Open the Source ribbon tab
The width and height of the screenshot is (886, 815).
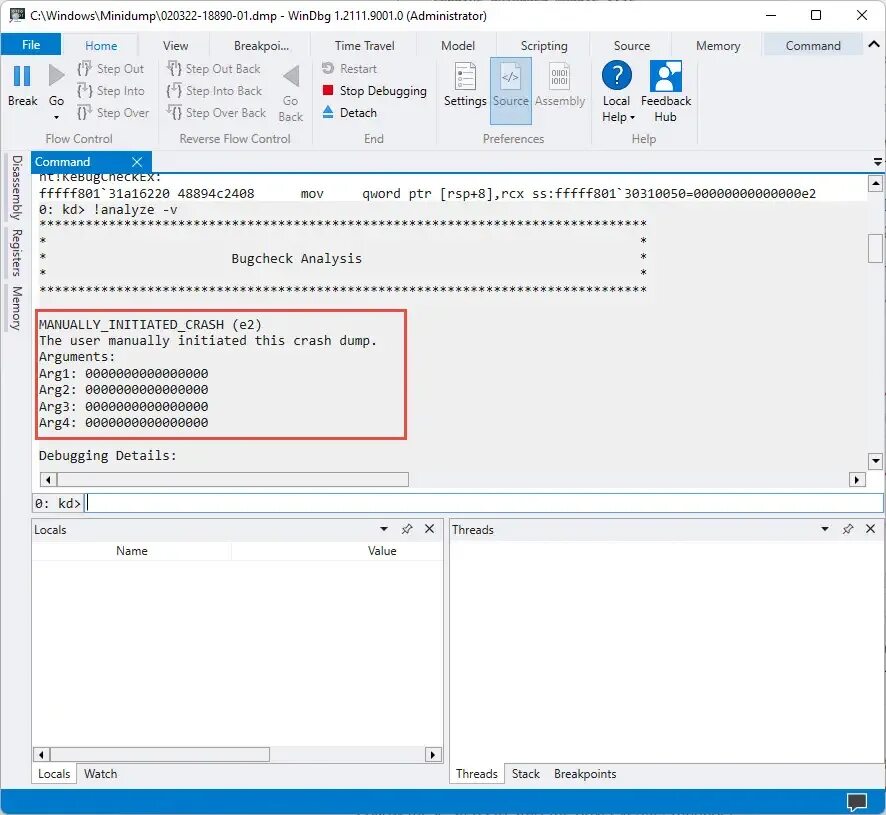point(632,46)
